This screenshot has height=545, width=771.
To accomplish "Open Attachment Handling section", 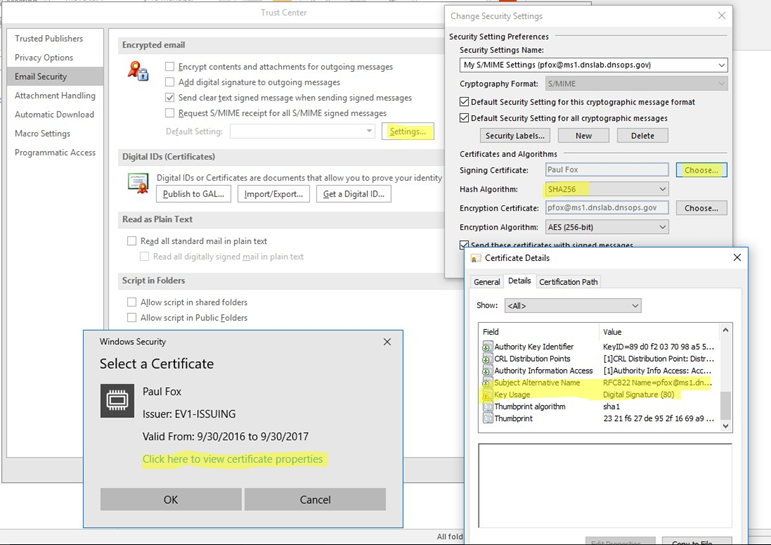I will pos(55,95).
